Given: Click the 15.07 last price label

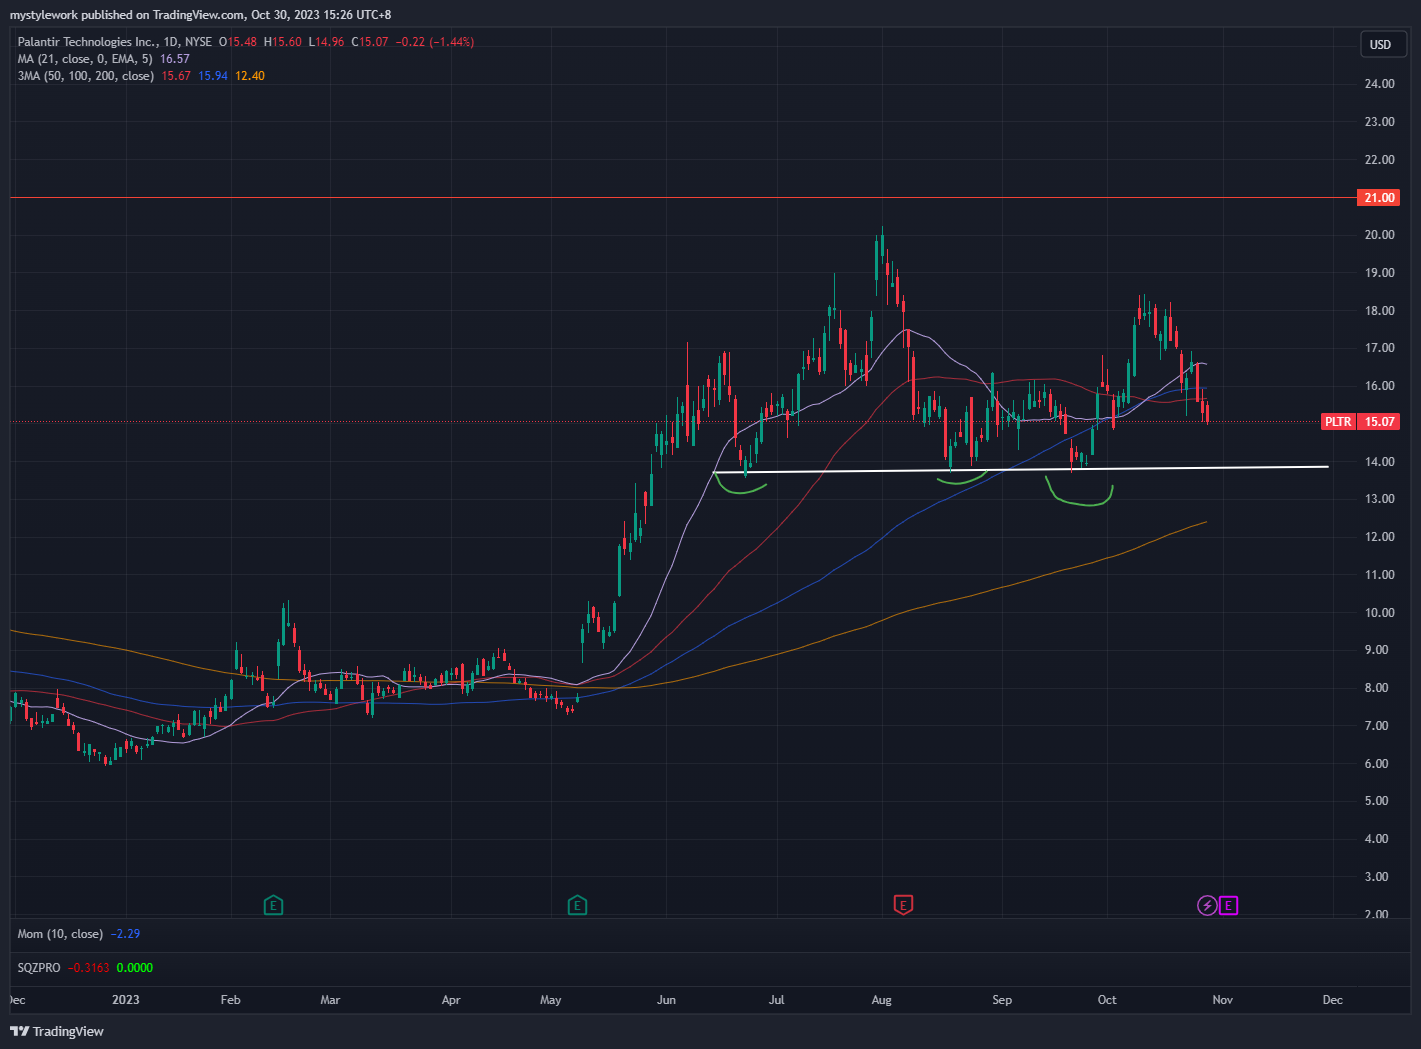Looking at the screenshot, I should pyautogui.click(x=1380, y=422).
